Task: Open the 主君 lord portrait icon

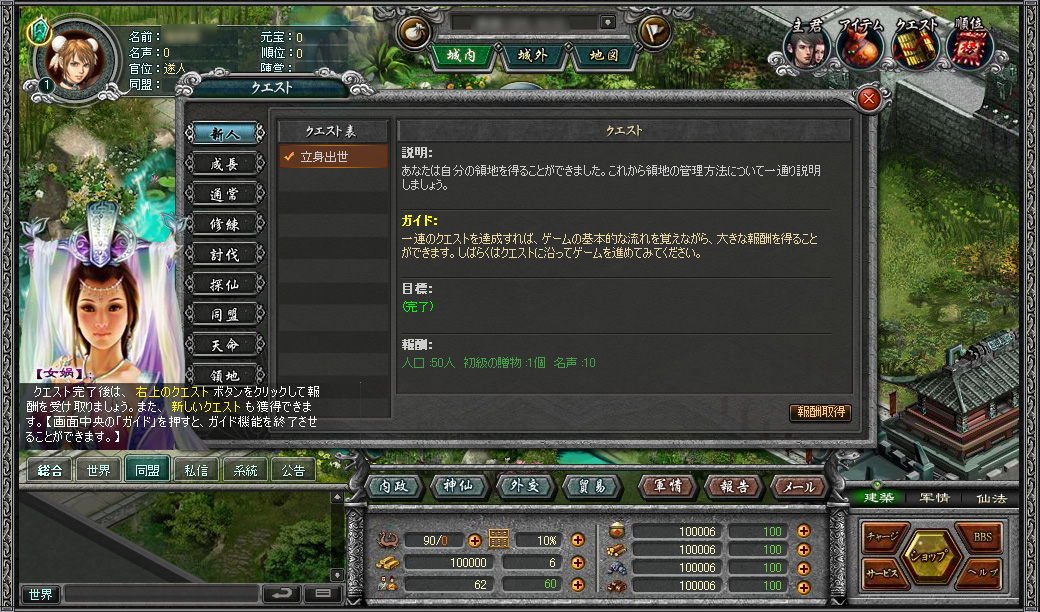Action: [807, 48]
